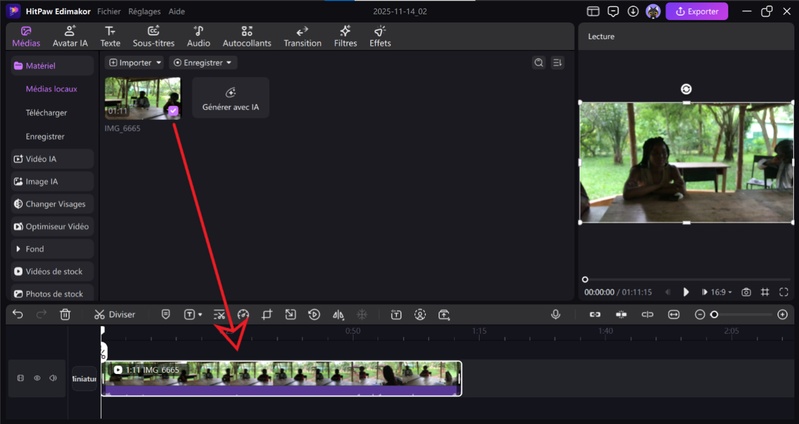Select Télécharger in sidebar

(x=46, y=113)
